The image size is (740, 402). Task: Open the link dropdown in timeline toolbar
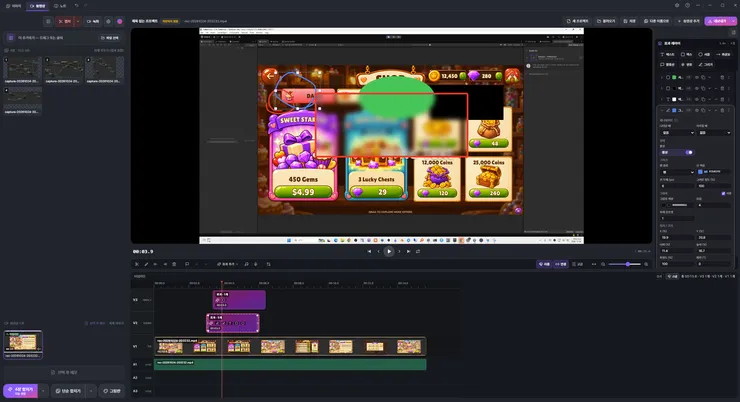pyautogui.click(x=227, y=264)
